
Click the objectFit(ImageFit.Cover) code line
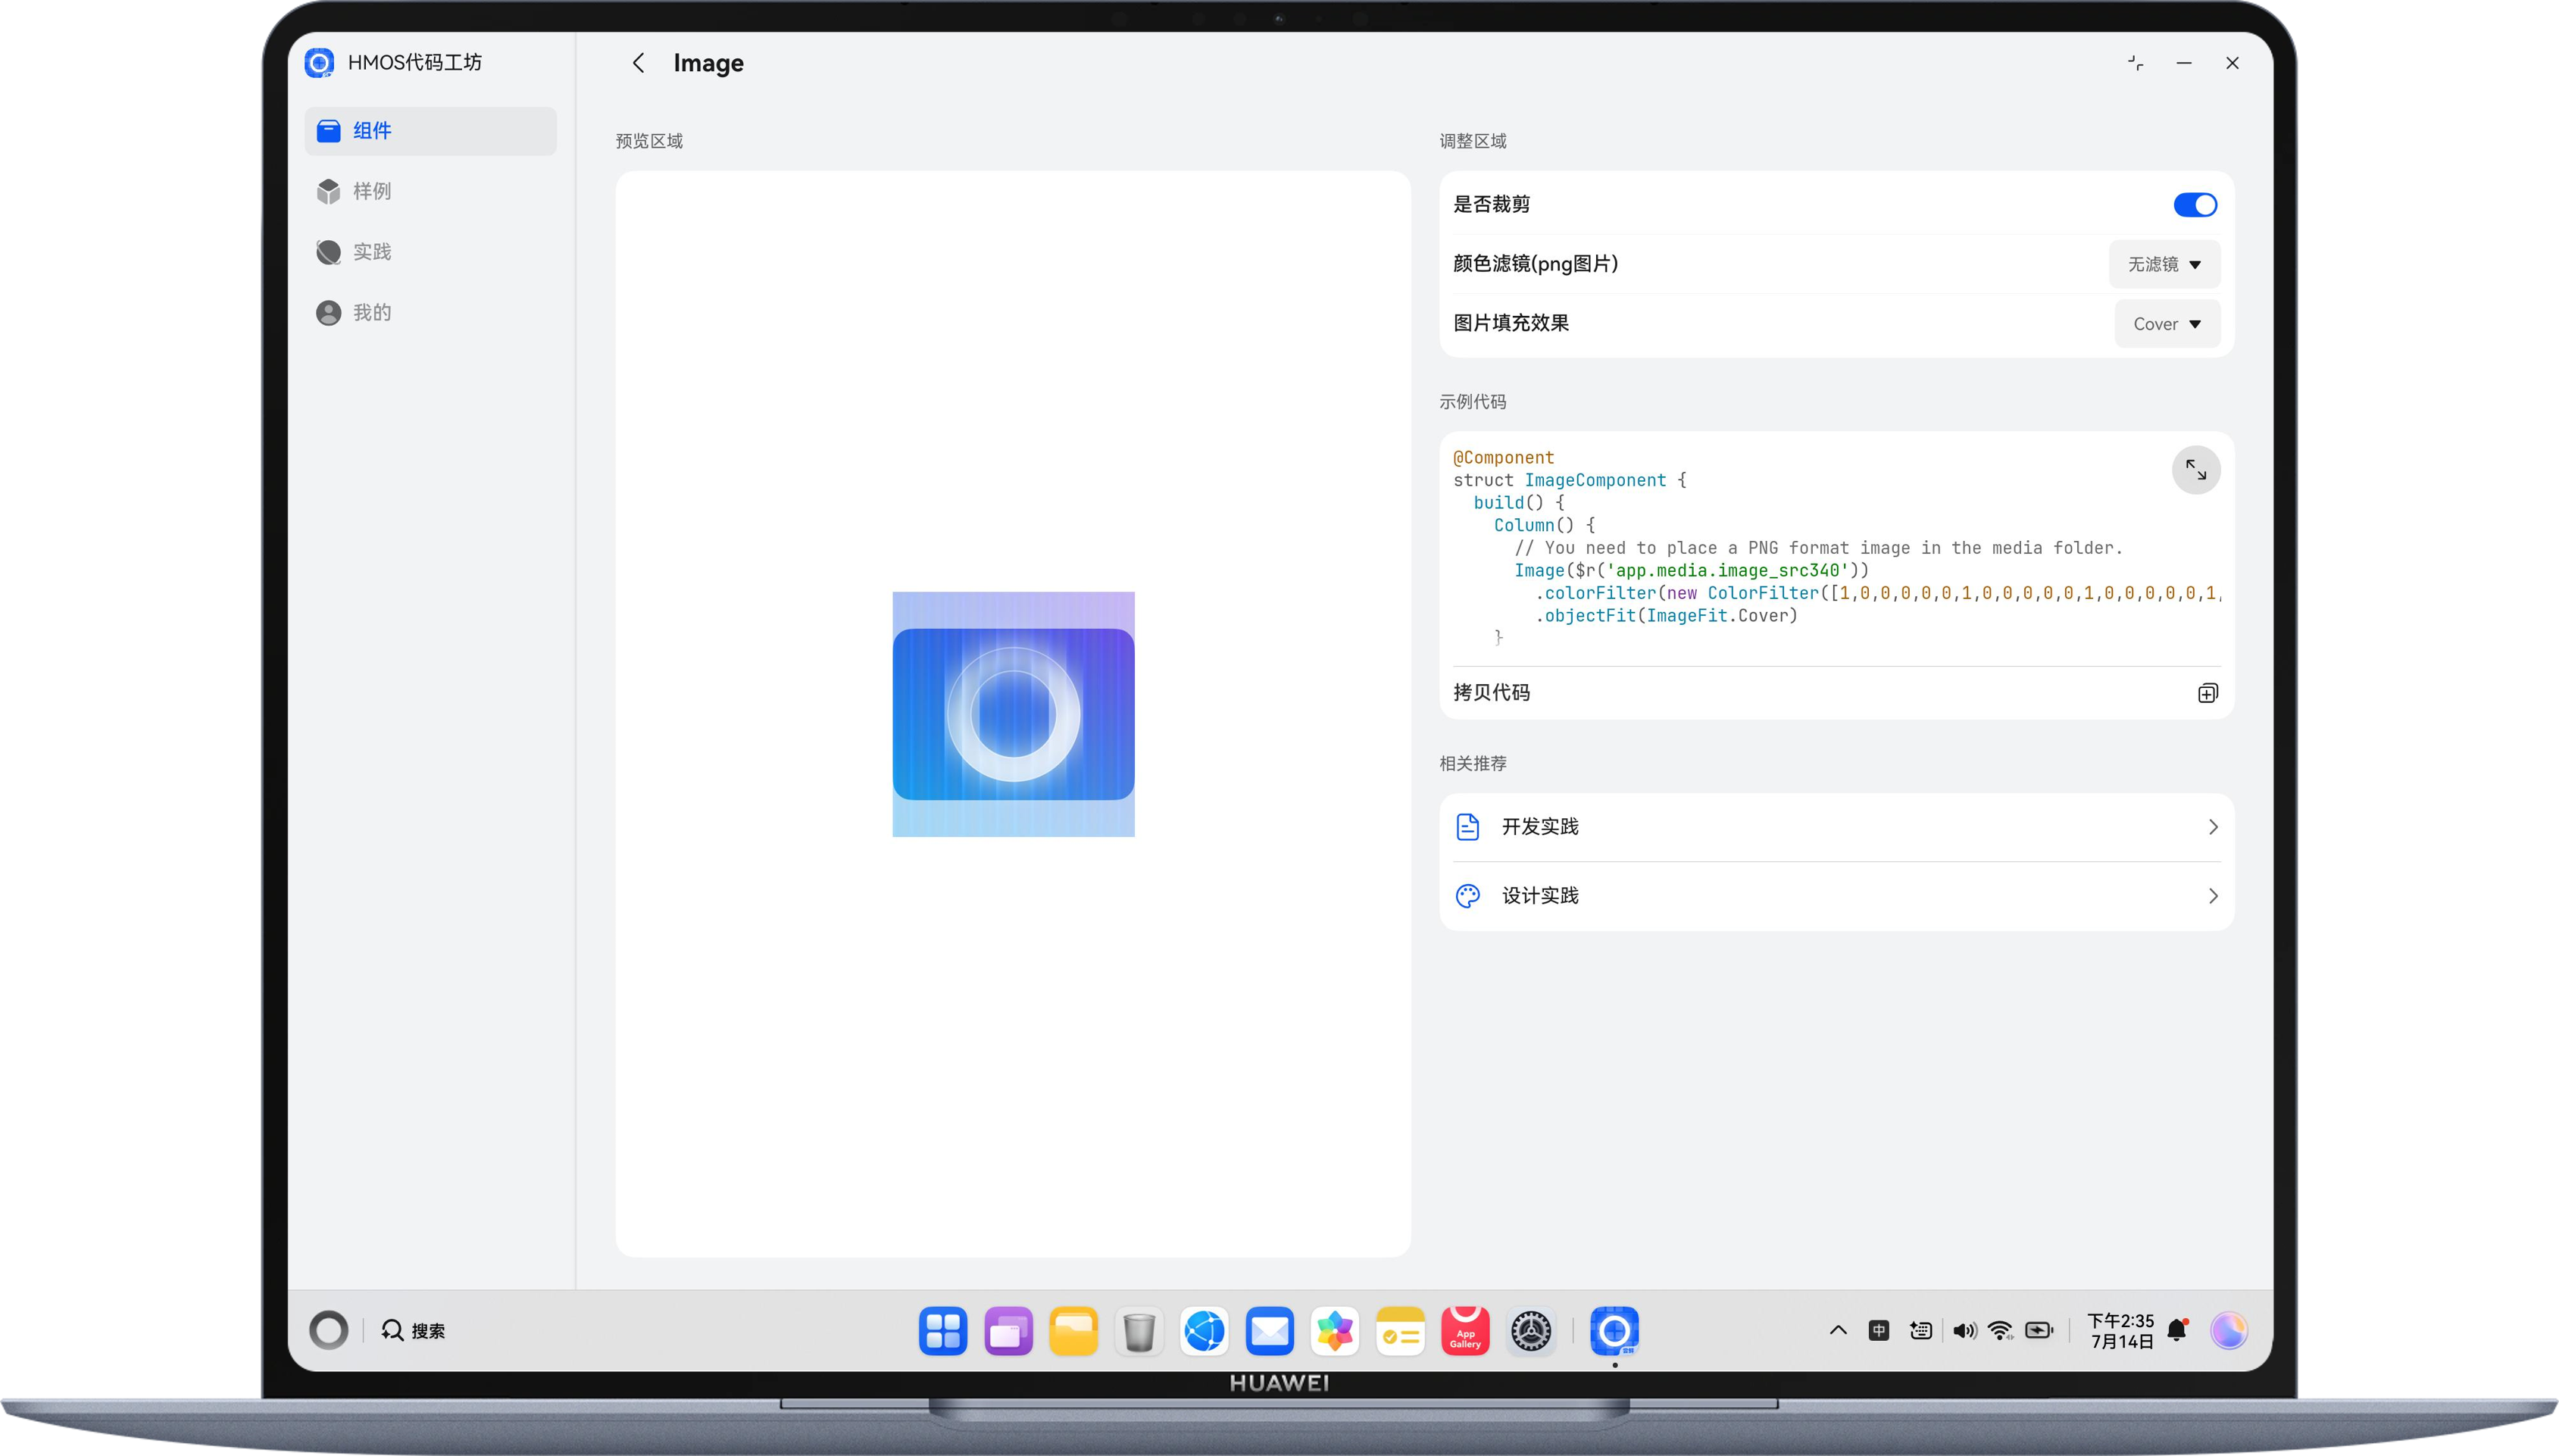(1666, 616)
